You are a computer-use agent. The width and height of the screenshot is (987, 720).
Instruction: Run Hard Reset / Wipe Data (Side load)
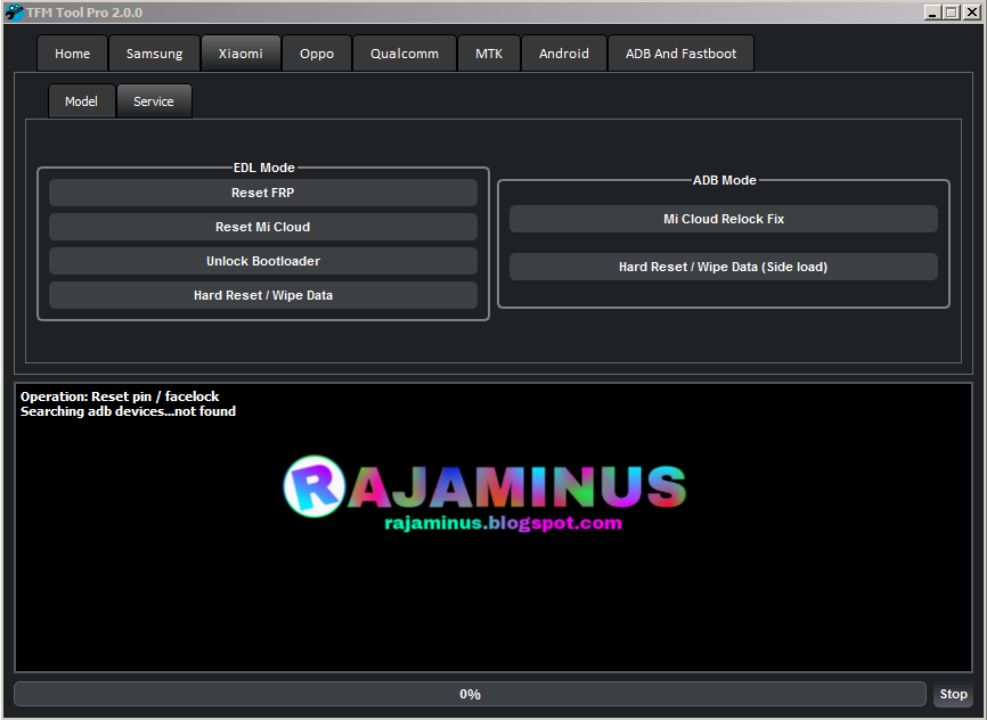coord(723,267)
